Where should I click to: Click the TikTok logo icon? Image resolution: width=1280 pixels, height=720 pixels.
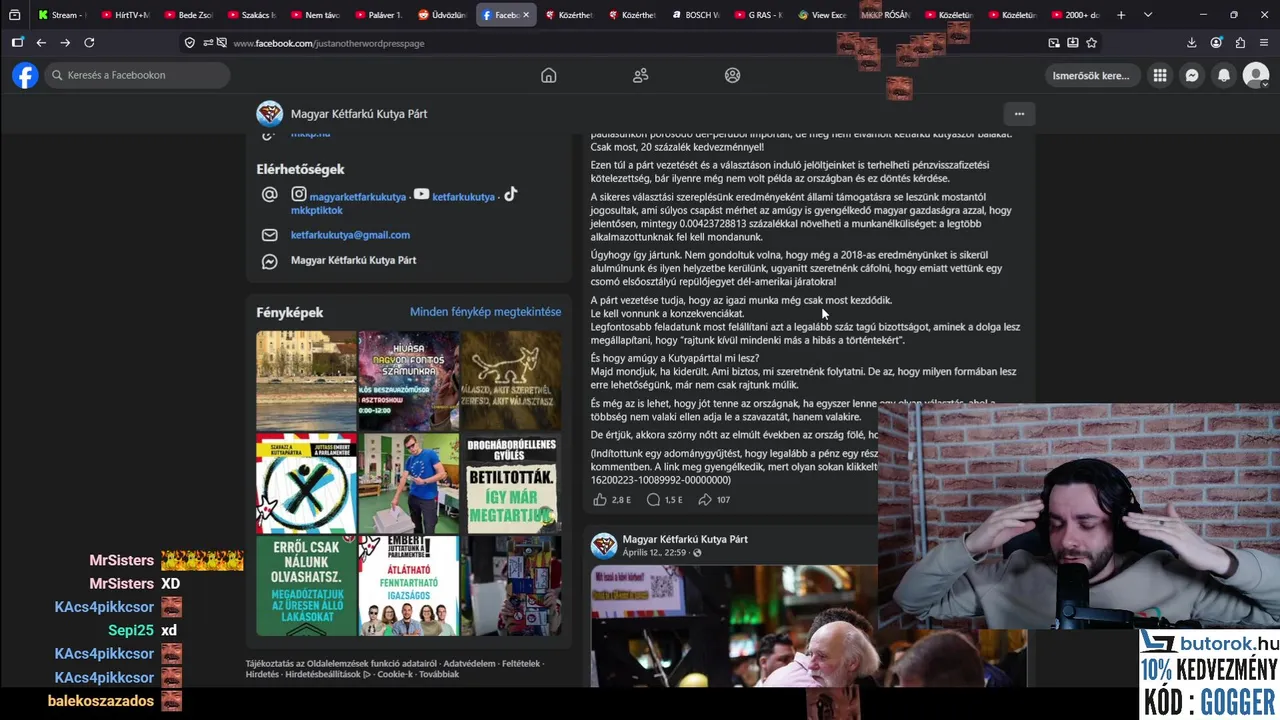click(x=510, y=194)
